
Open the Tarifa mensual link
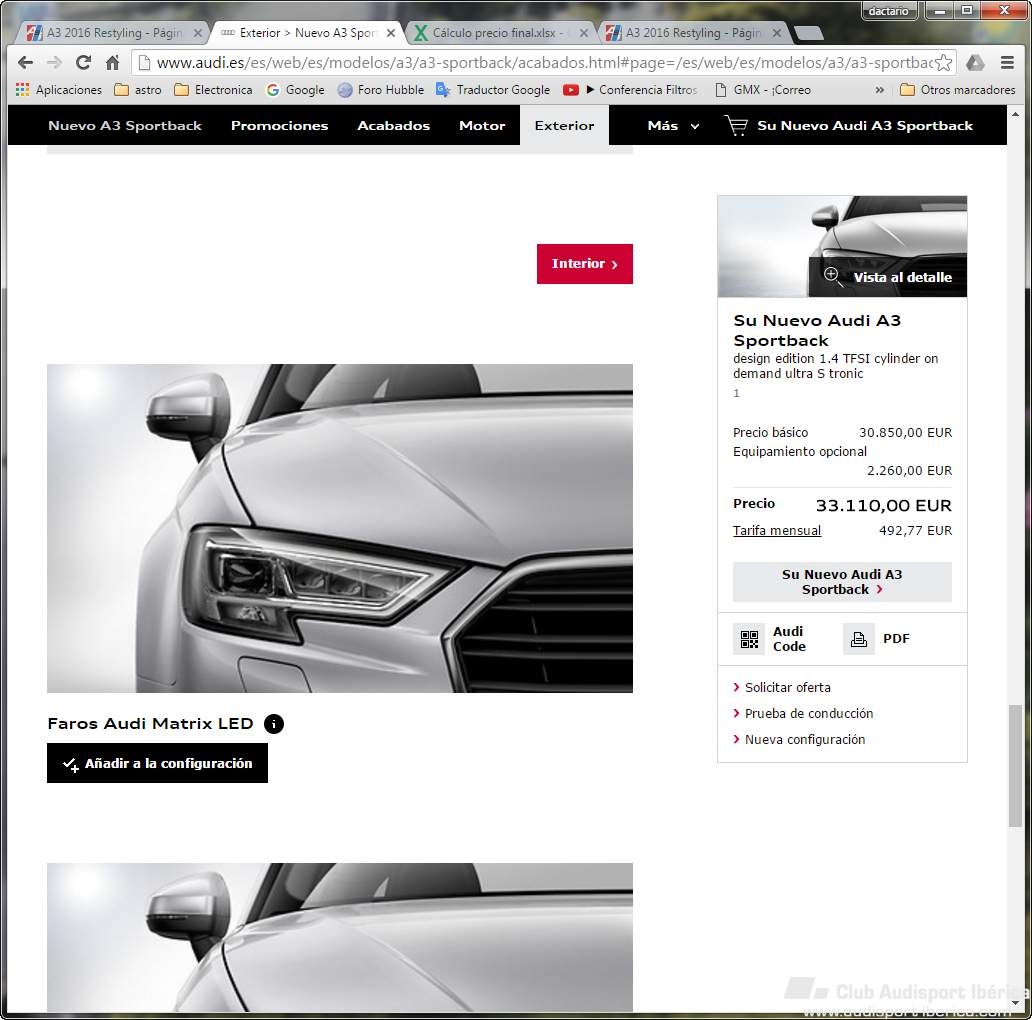pos(777,531)
